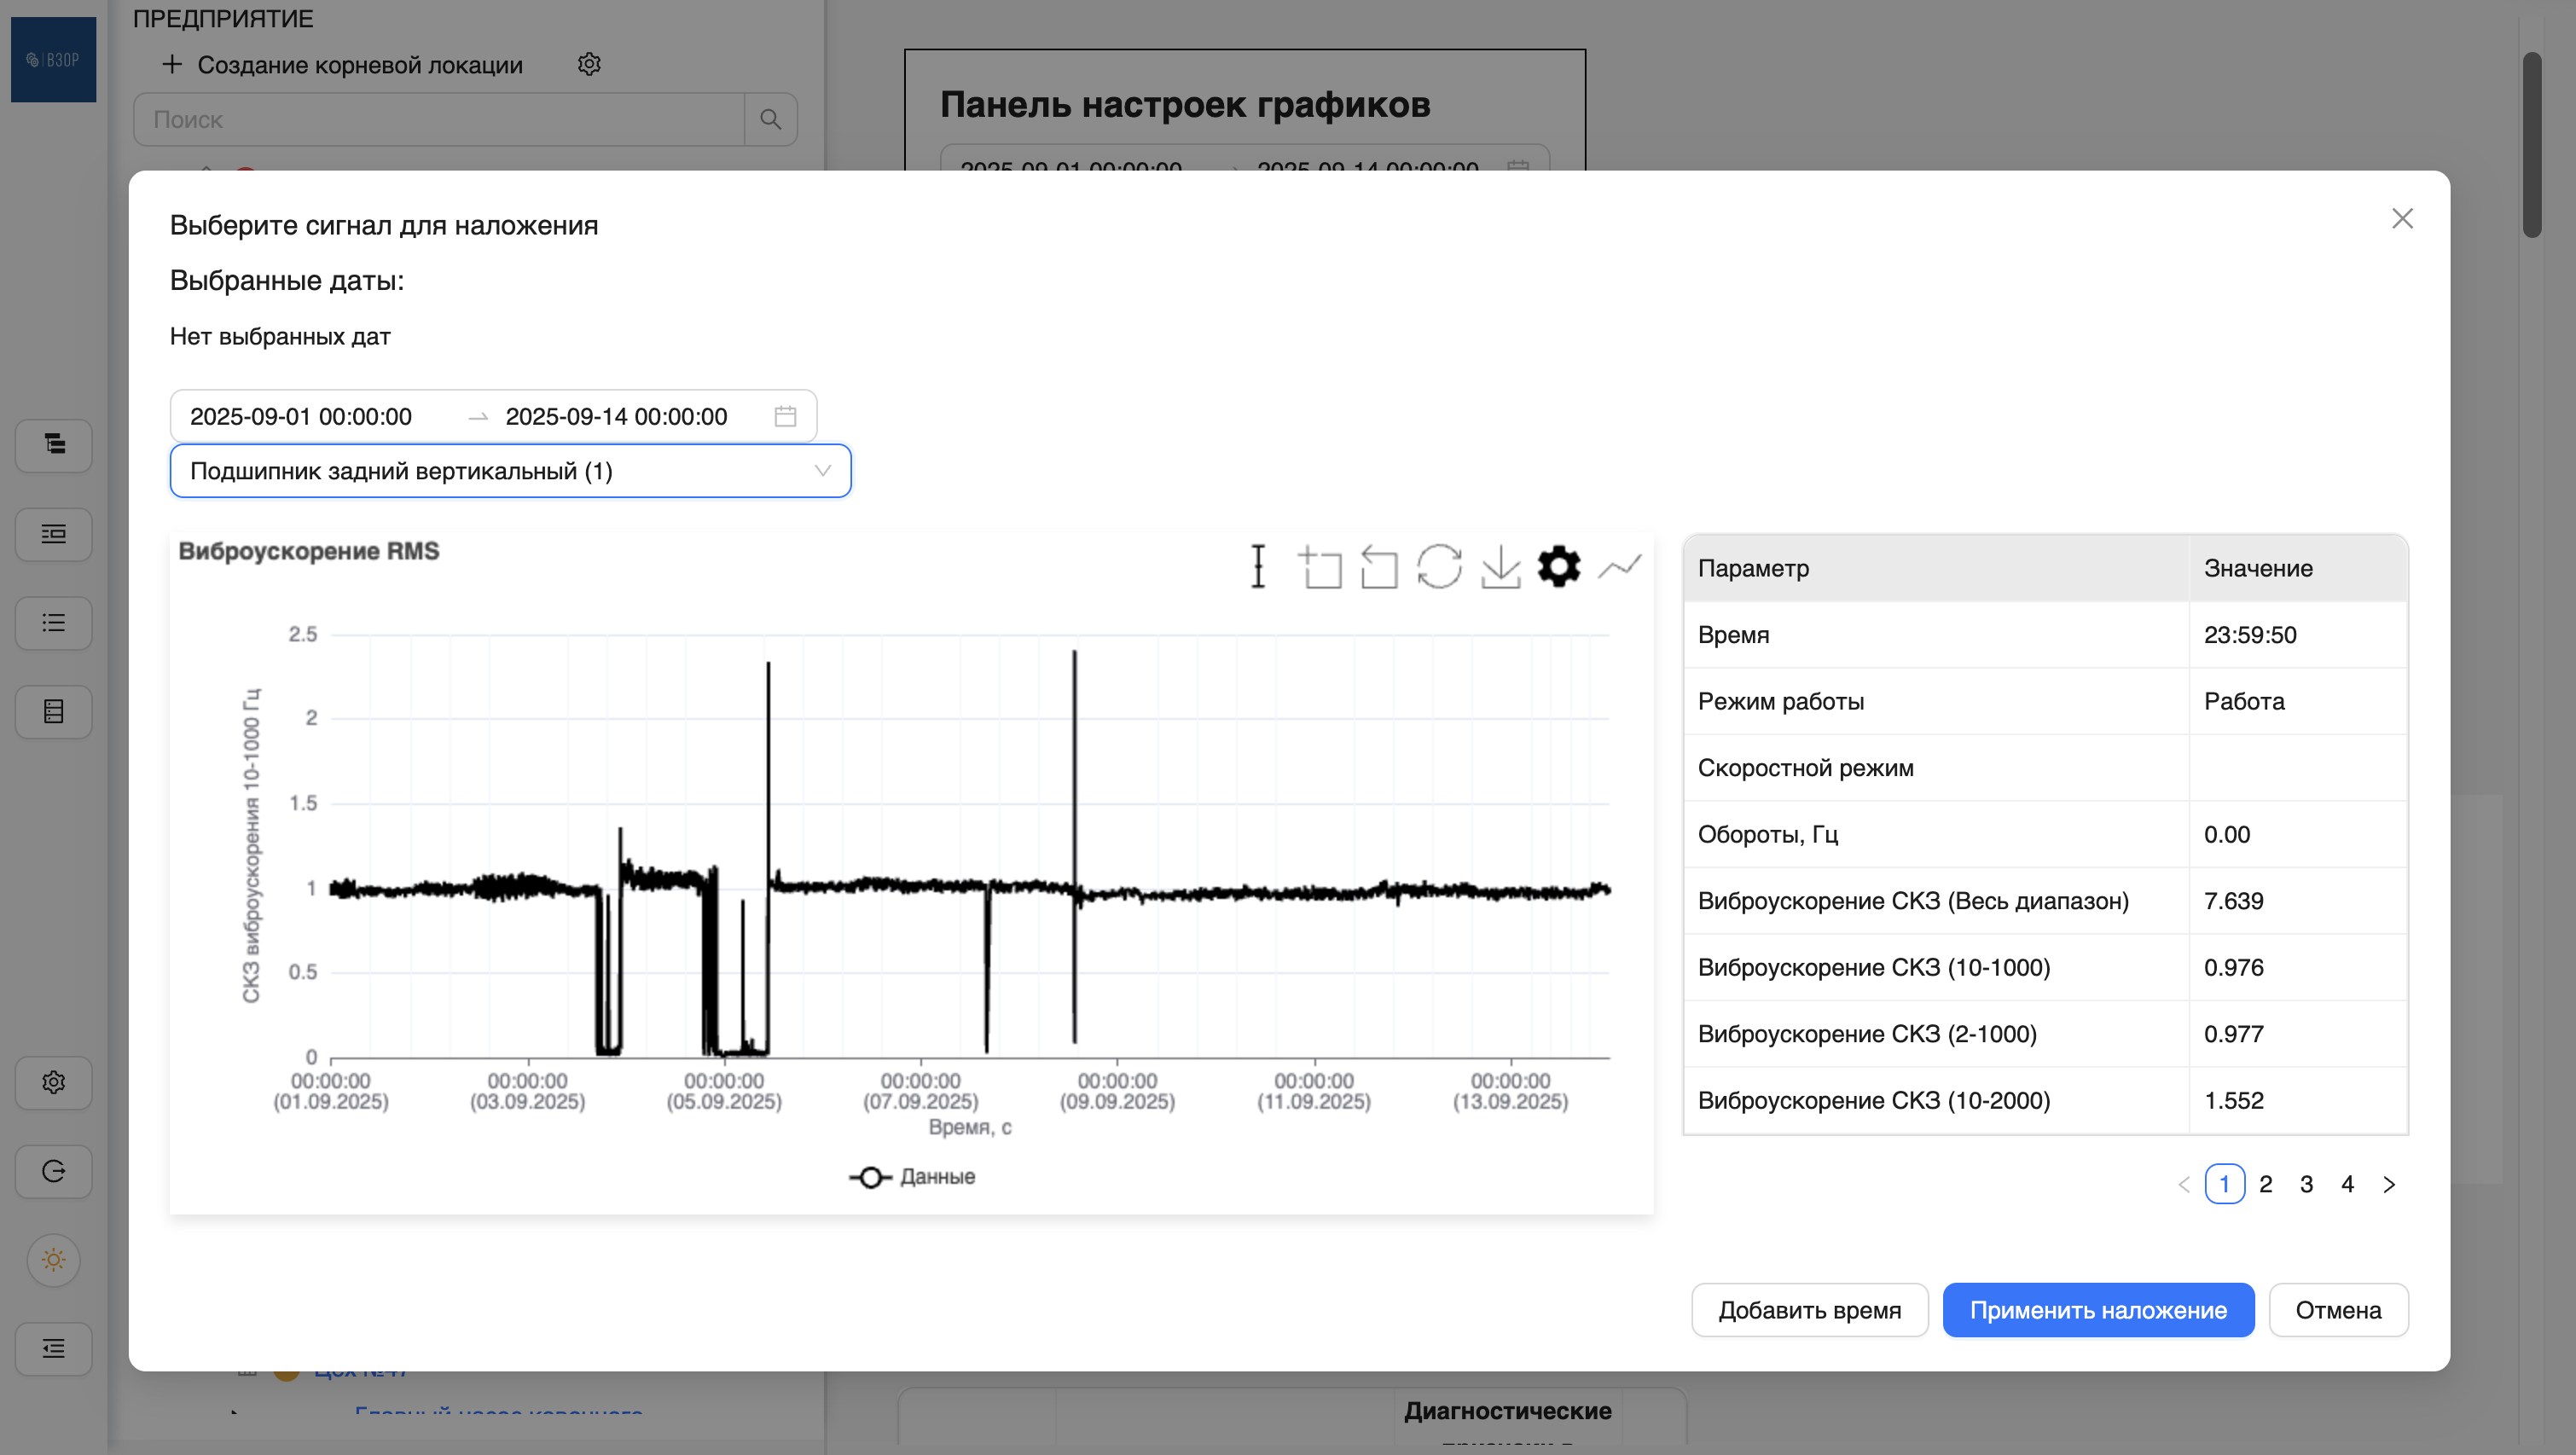Click the download chart icon
This screenshot has height=1455, width=2576.
pos(1500,567)
